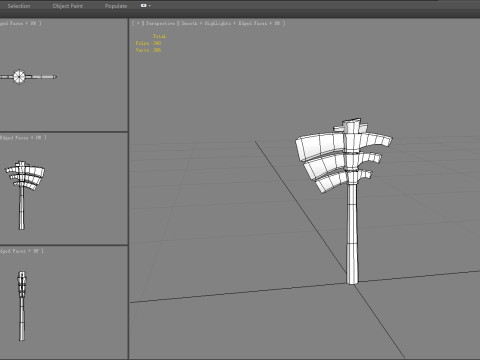Click the Edged Faces label in the bottom-left viewport
Image resolution: width=480 pixels, height=360 pixels.
[13, 251]
